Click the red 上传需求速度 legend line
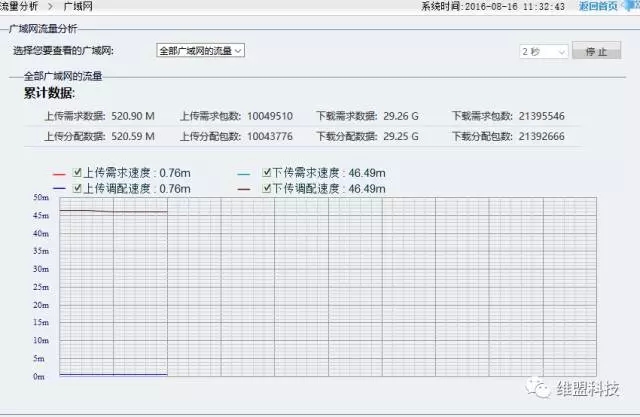The image size is (640, 417). 60,171
